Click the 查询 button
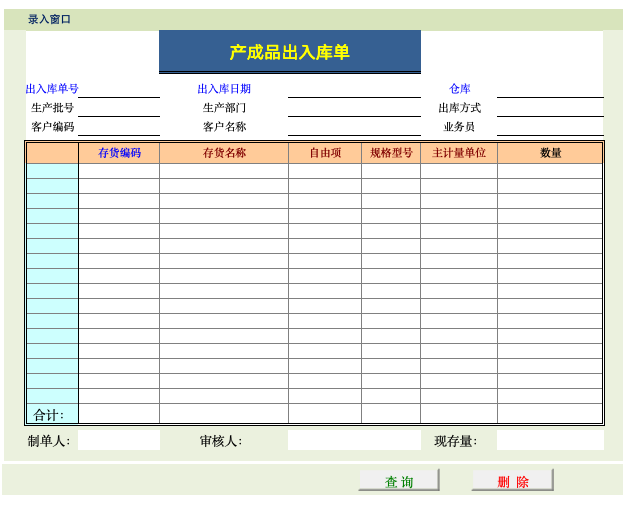Screen dimensions: 623x505 click(399, 480)
